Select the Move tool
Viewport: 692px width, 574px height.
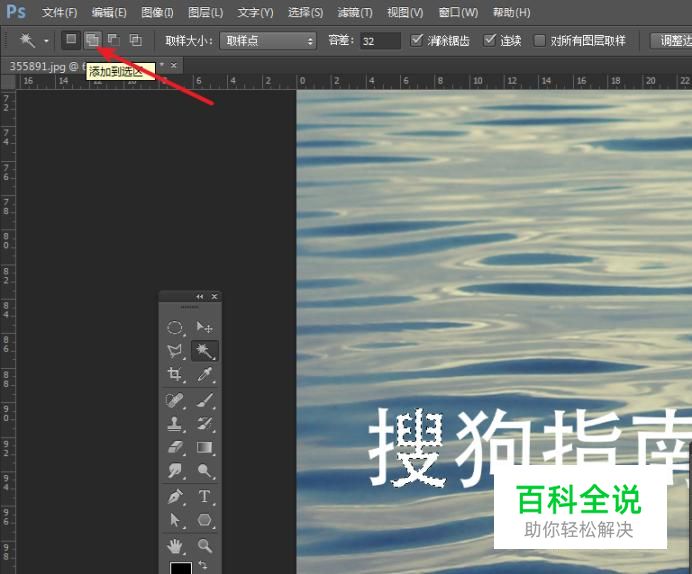(204, 327)
